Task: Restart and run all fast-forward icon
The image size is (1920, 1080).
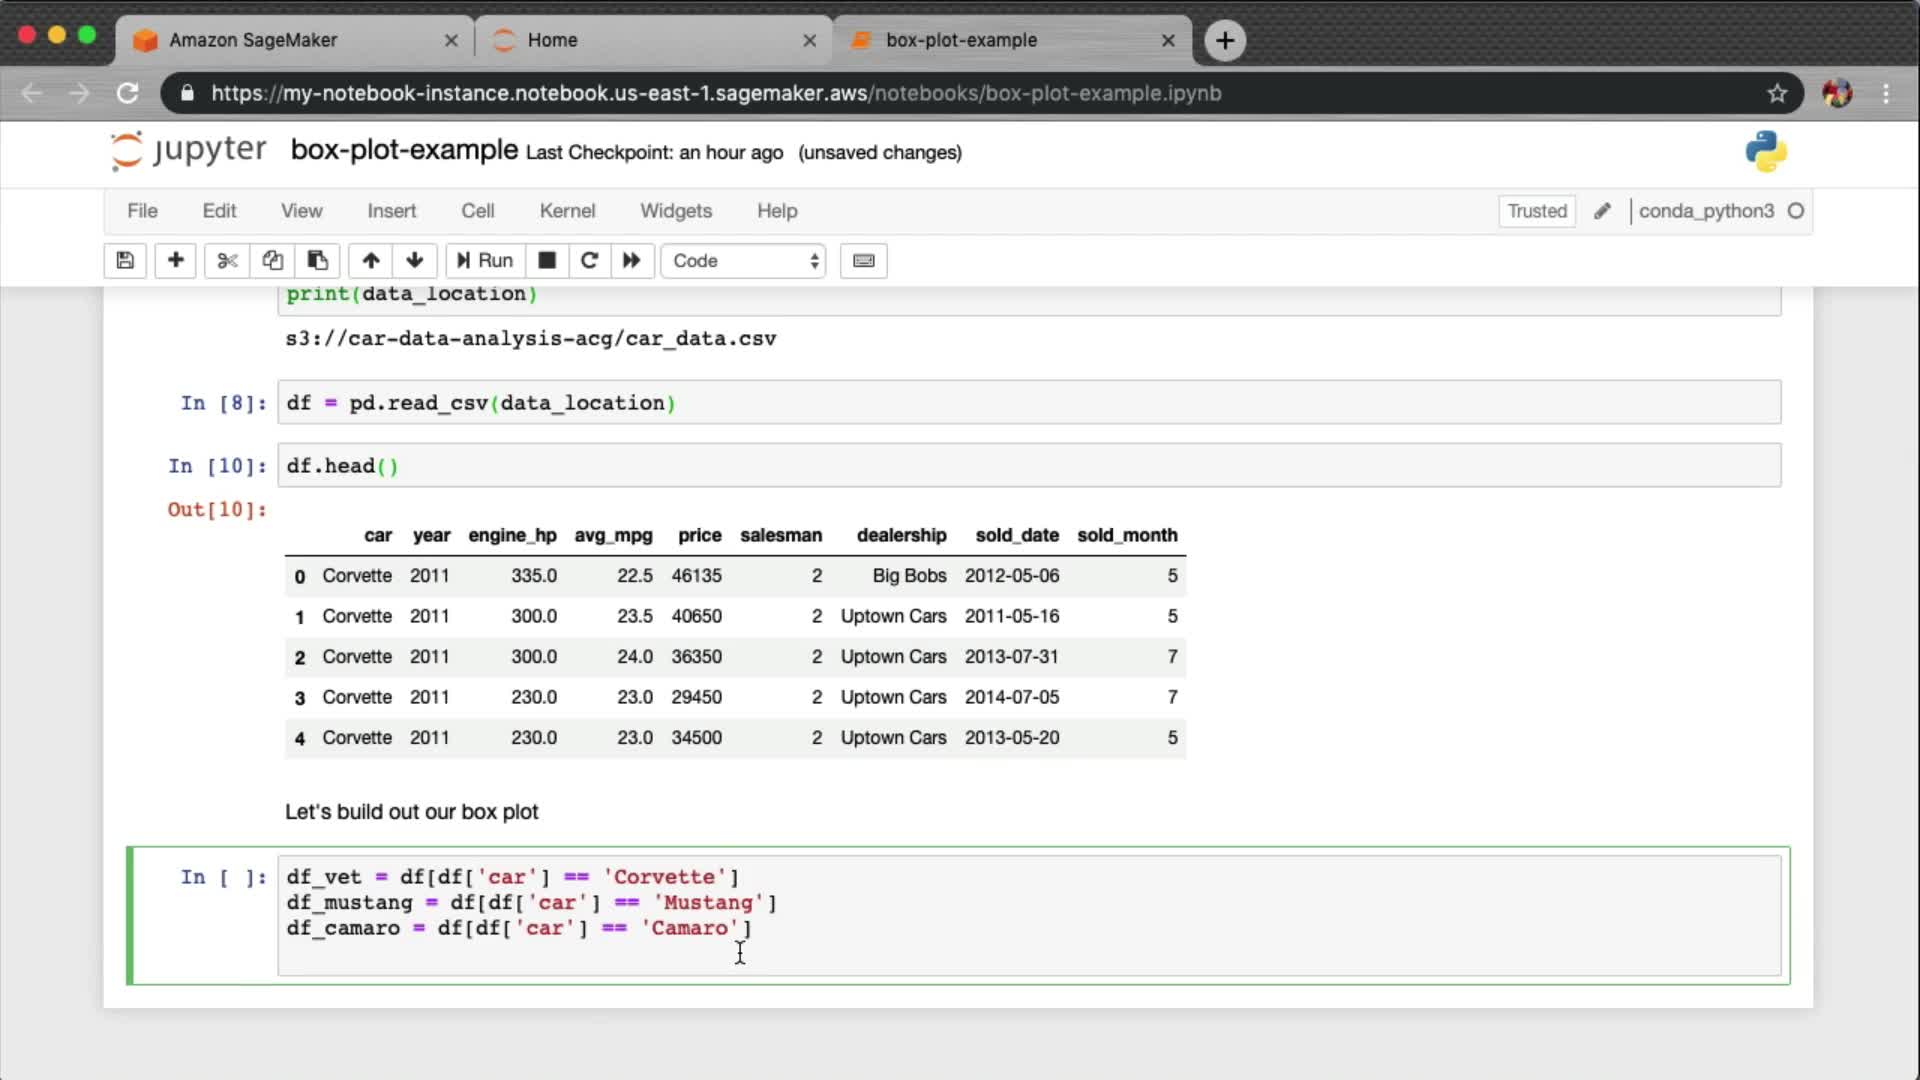Action: [x=631, y=261]
